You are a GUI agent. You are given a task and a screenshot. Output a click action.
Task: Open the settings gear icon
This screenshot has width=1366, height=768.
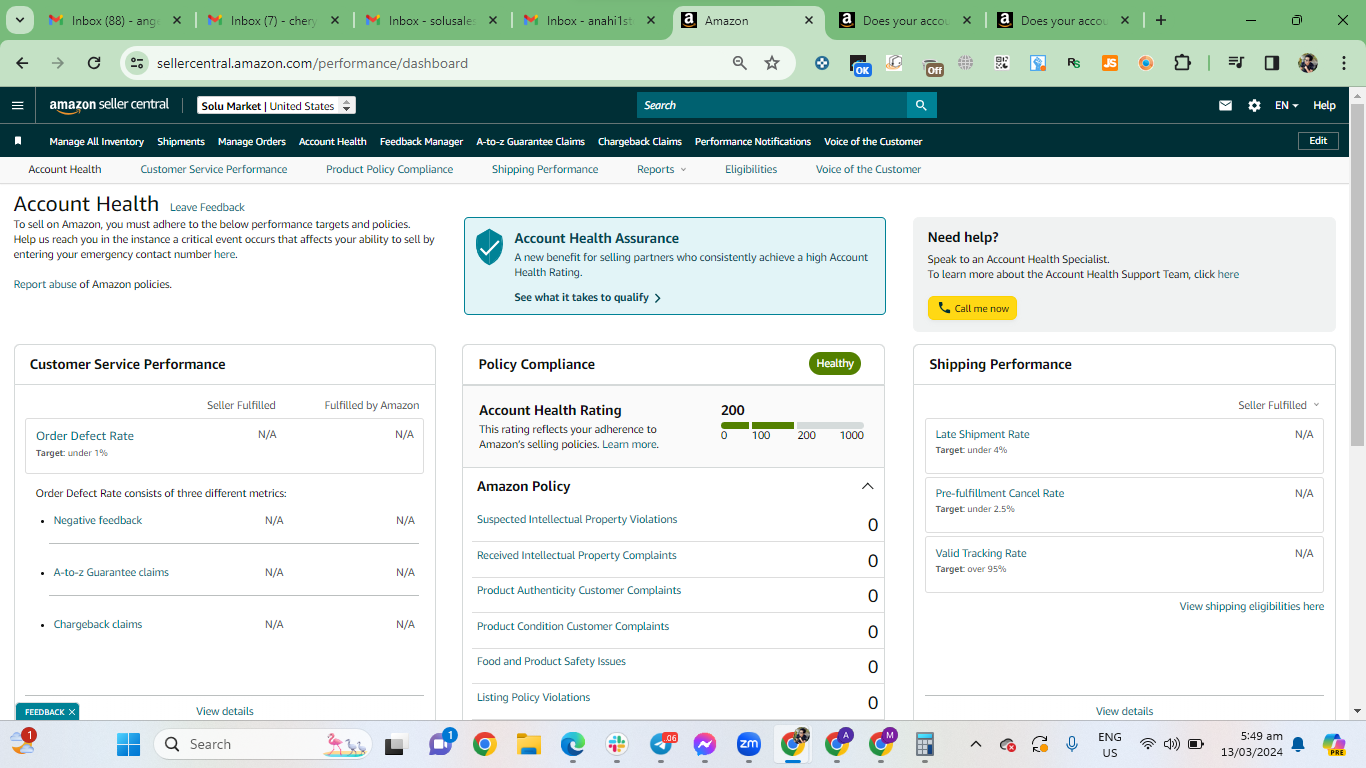click(x=1254, y=105)
